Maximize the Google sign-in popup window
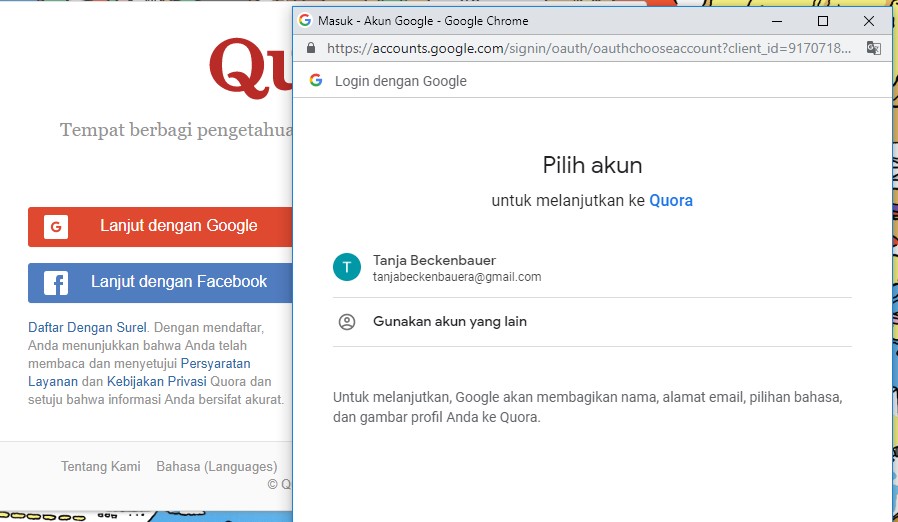The width and height of the screenshot is (898, 522). click(x=823, y=21)
